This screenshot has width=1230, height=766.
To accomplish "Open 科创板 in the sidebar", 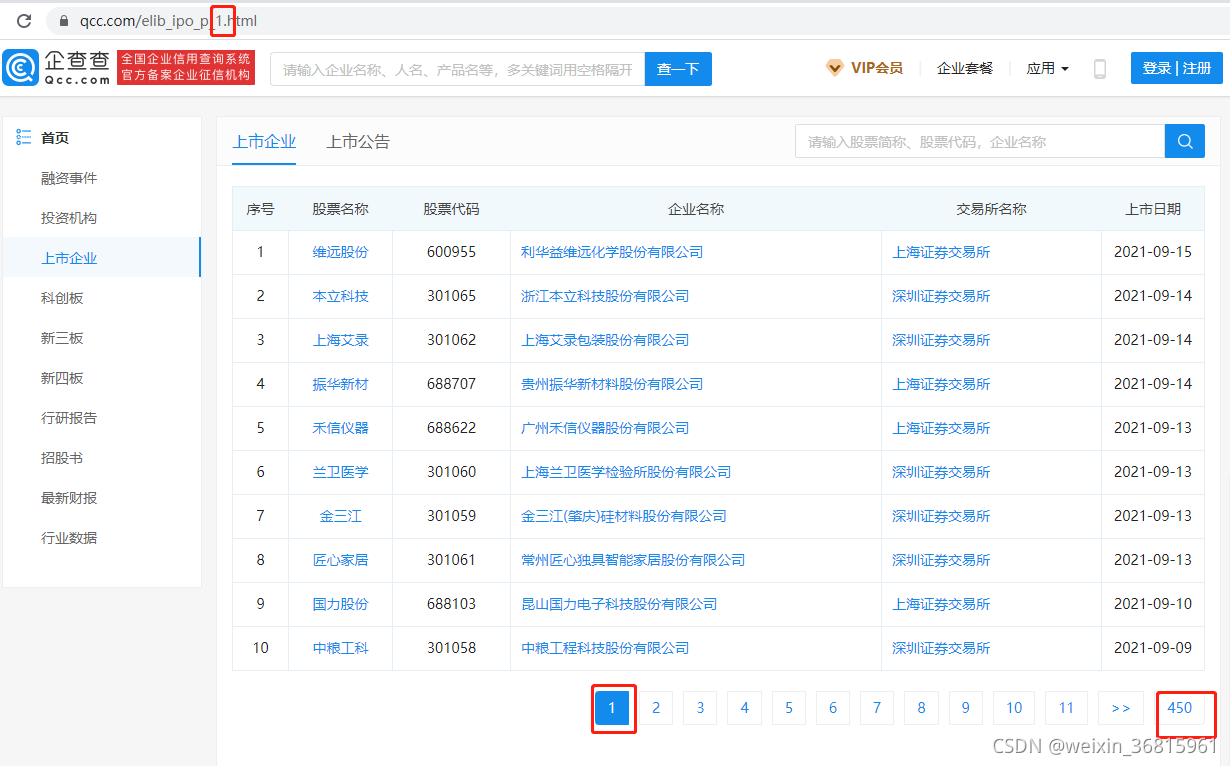I will tap(62, 298).
